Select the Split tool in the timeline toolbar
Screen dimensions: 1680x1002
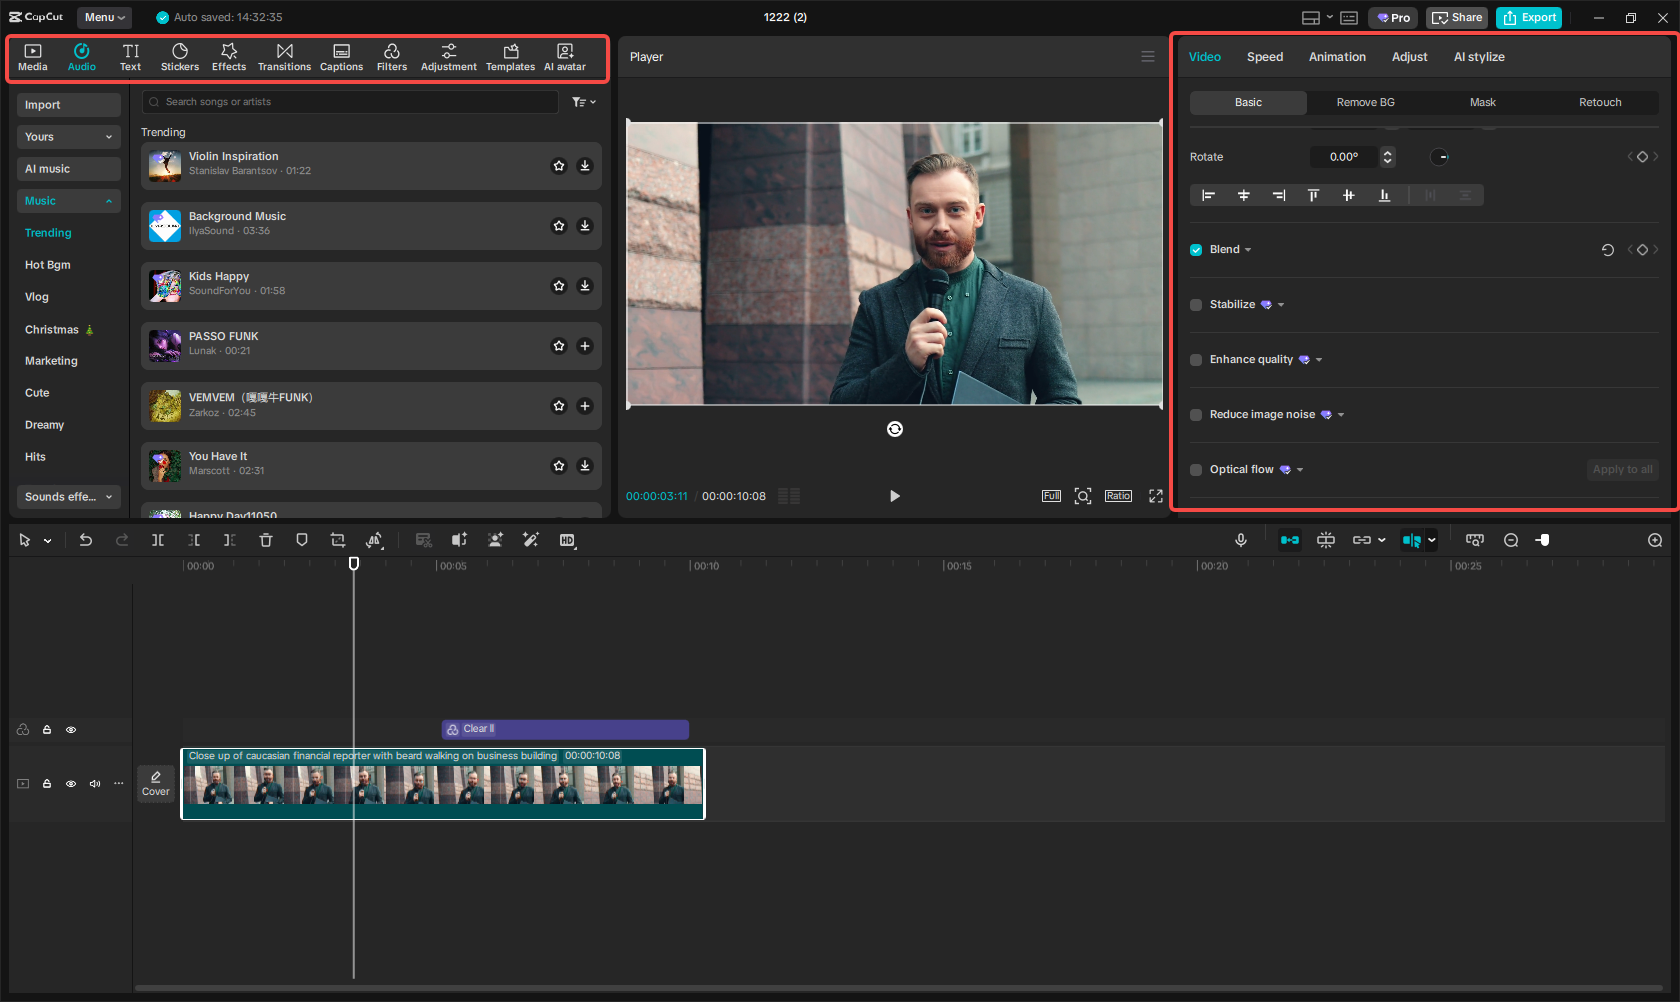tap(158, 540)
